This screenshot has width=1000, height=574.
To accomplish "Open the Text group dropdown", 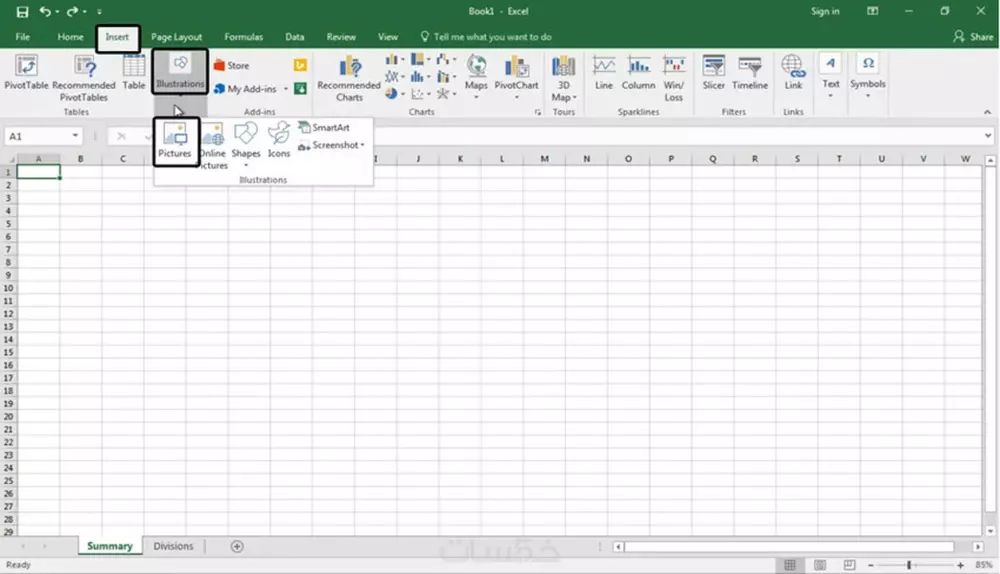I will tap(830, 77).
